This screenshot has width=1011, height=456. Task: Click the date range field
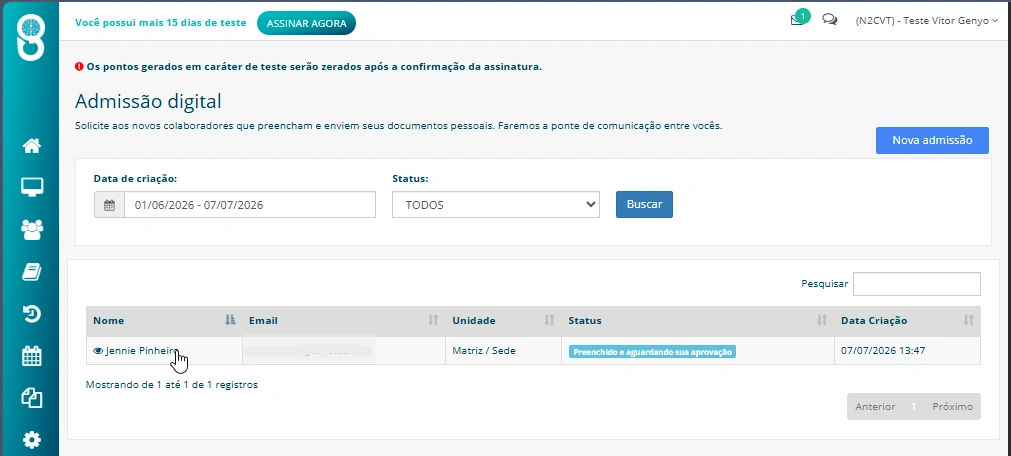point(250,205)
